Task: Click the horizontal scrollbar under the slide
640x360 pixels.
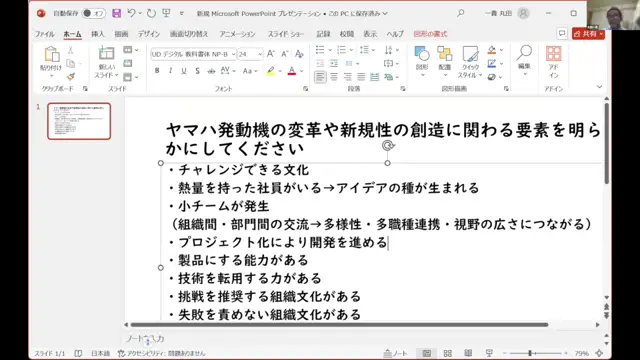Action: tap(339, 325)
